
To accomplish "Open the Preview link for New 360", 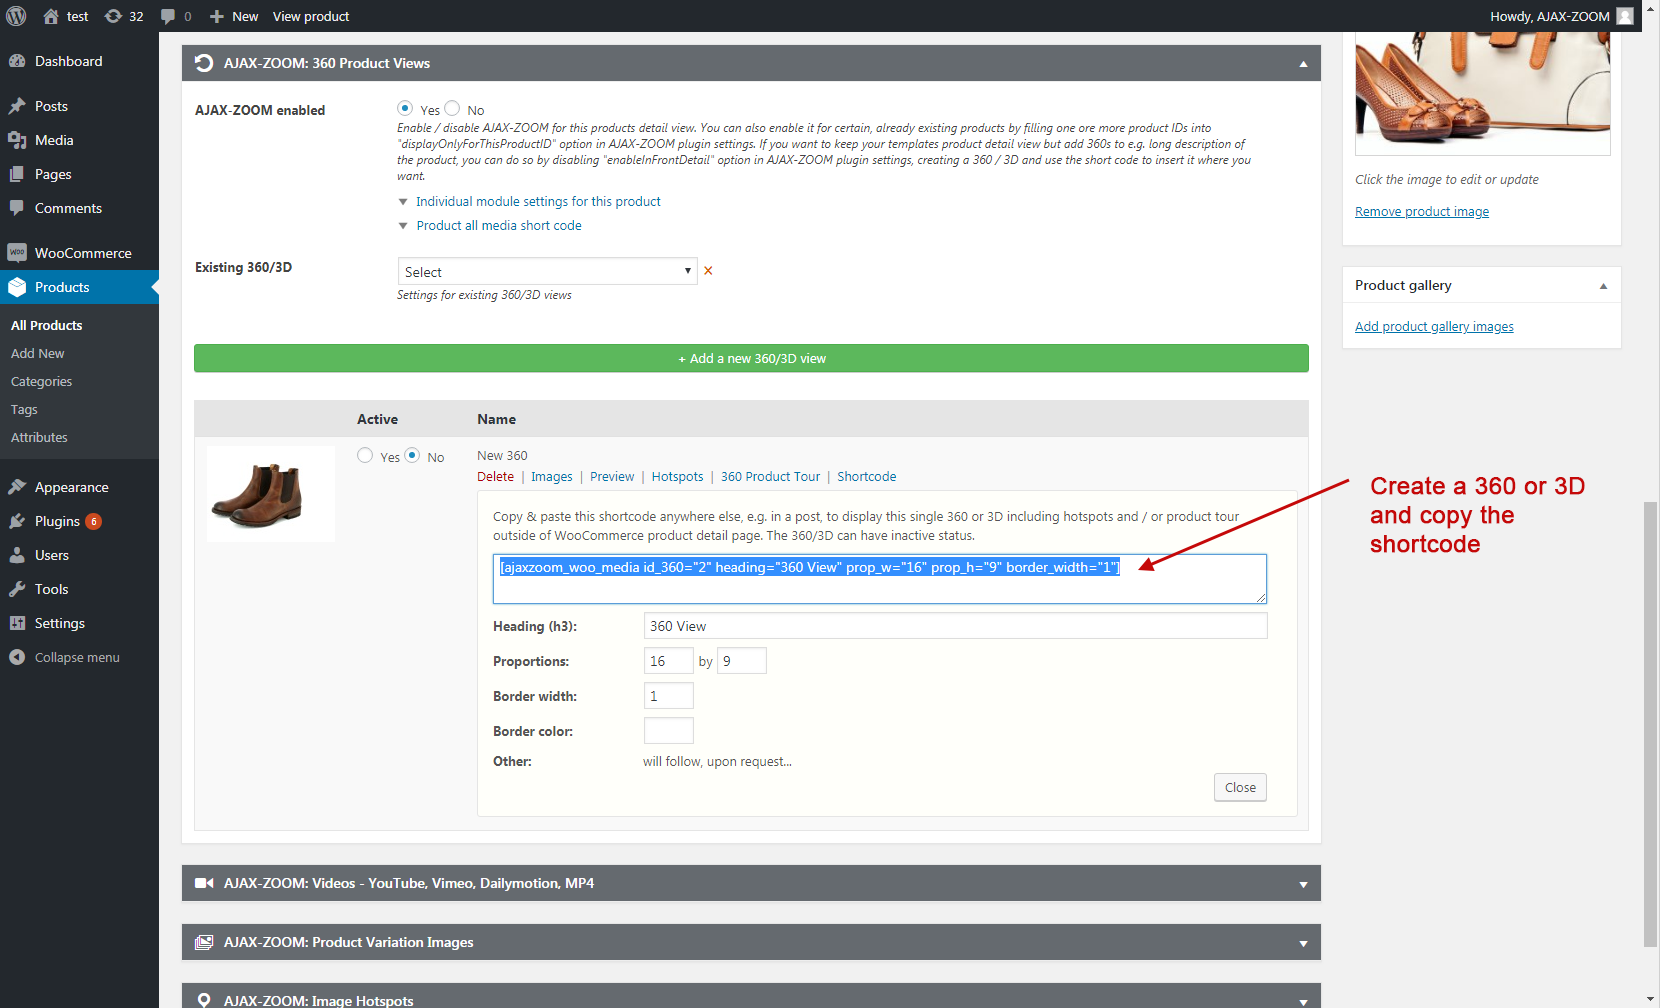I will (612, 477).
